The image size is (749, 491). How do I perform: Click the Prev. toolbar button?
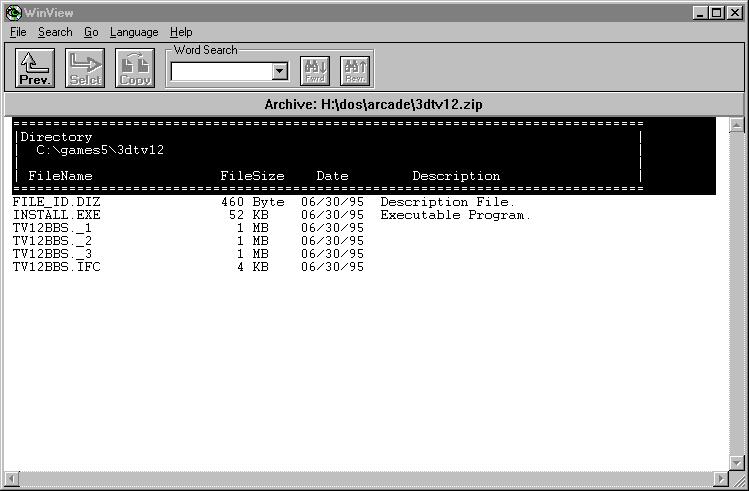35,68
